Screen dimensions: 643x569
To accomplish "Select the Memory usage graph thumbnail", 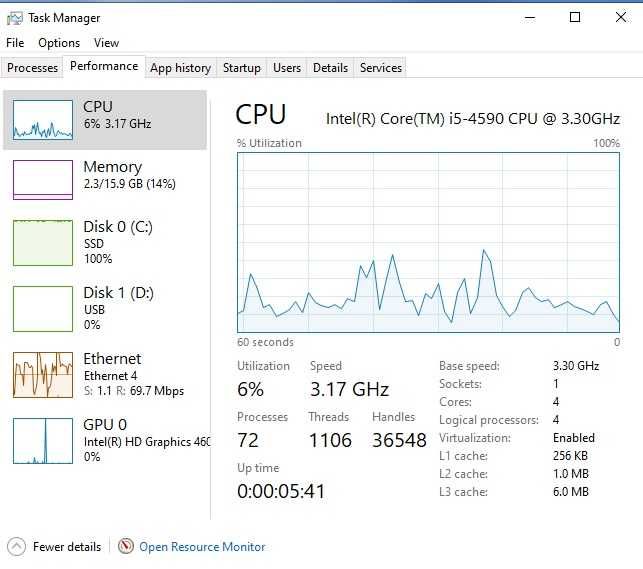I will [43, 180].
